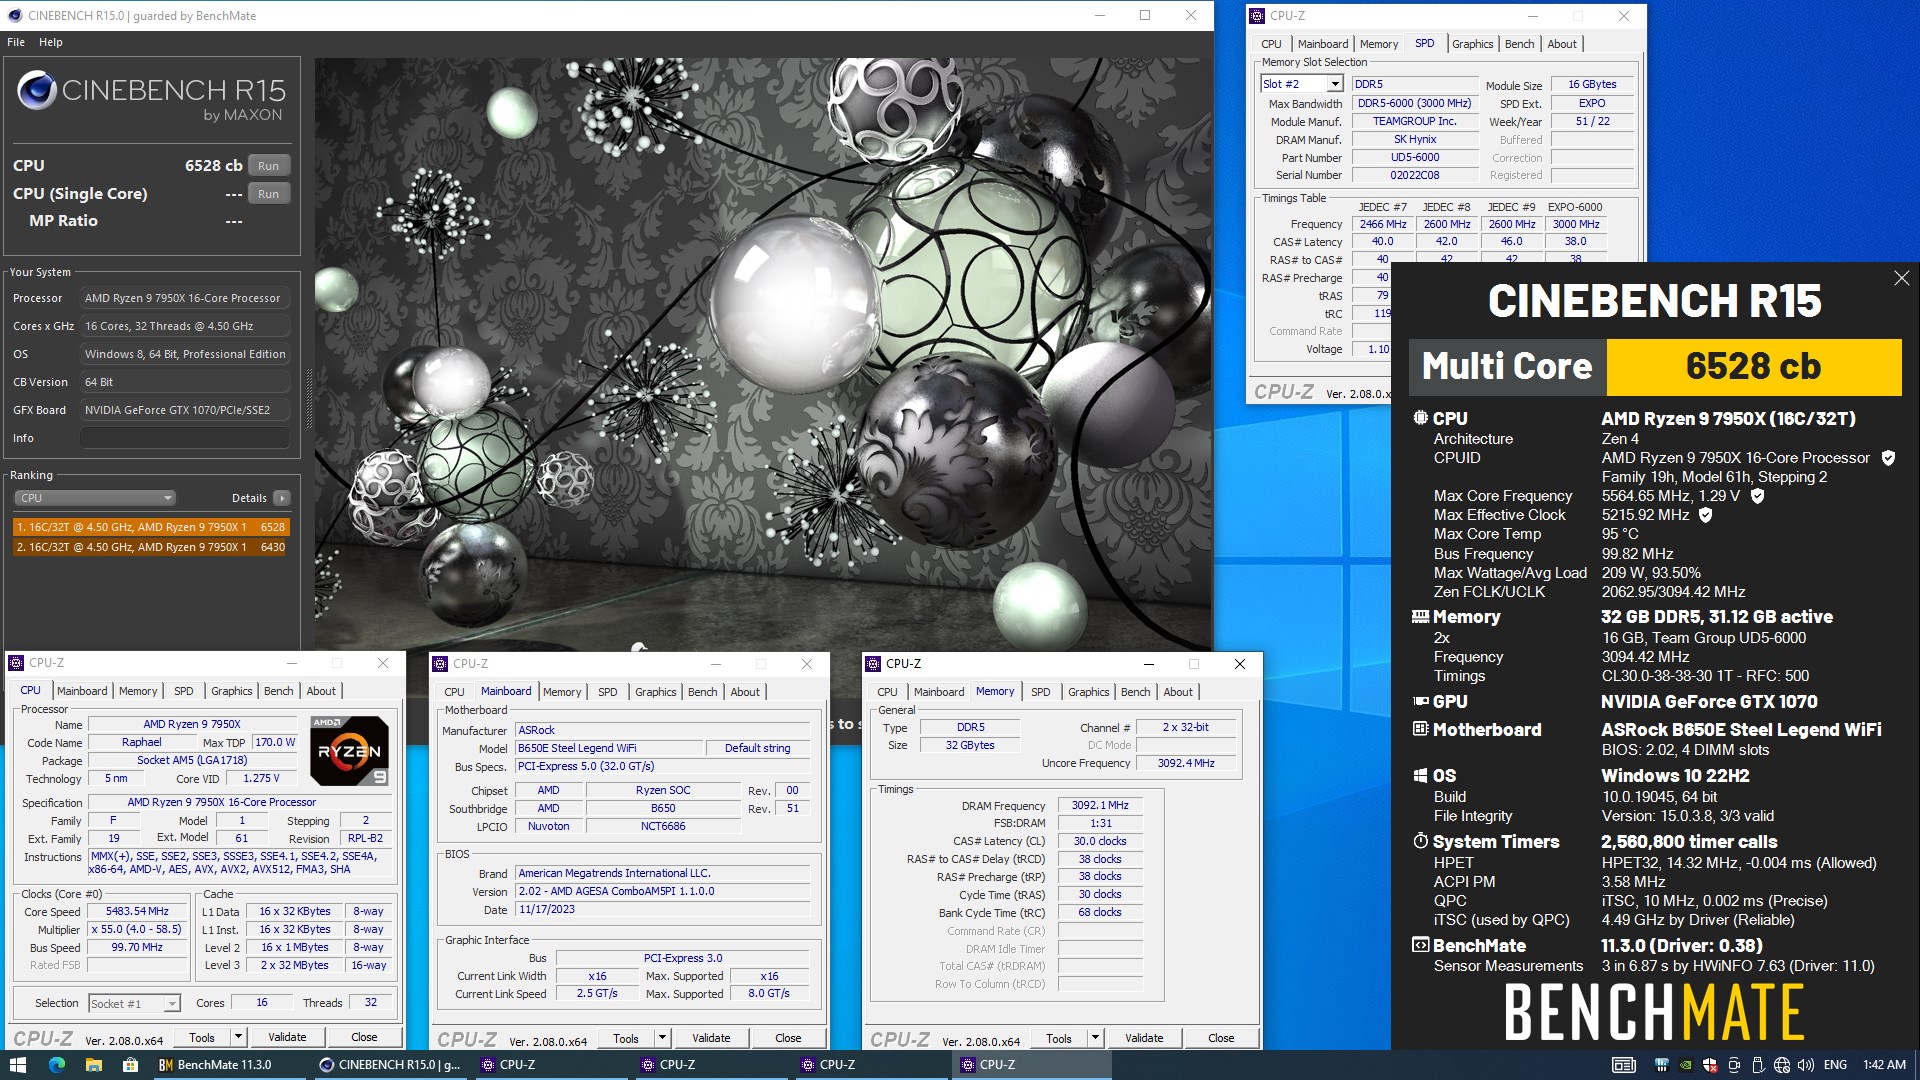The height and width of the screenshot is (1080, 1920).
Task: Open Windows Security tray shield icon
Action: [x=1710, y=1065]
